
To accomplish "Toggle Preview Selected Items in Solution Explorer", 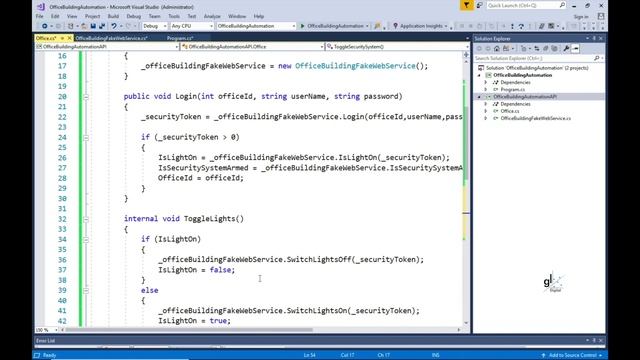I will tap(575, 49).
